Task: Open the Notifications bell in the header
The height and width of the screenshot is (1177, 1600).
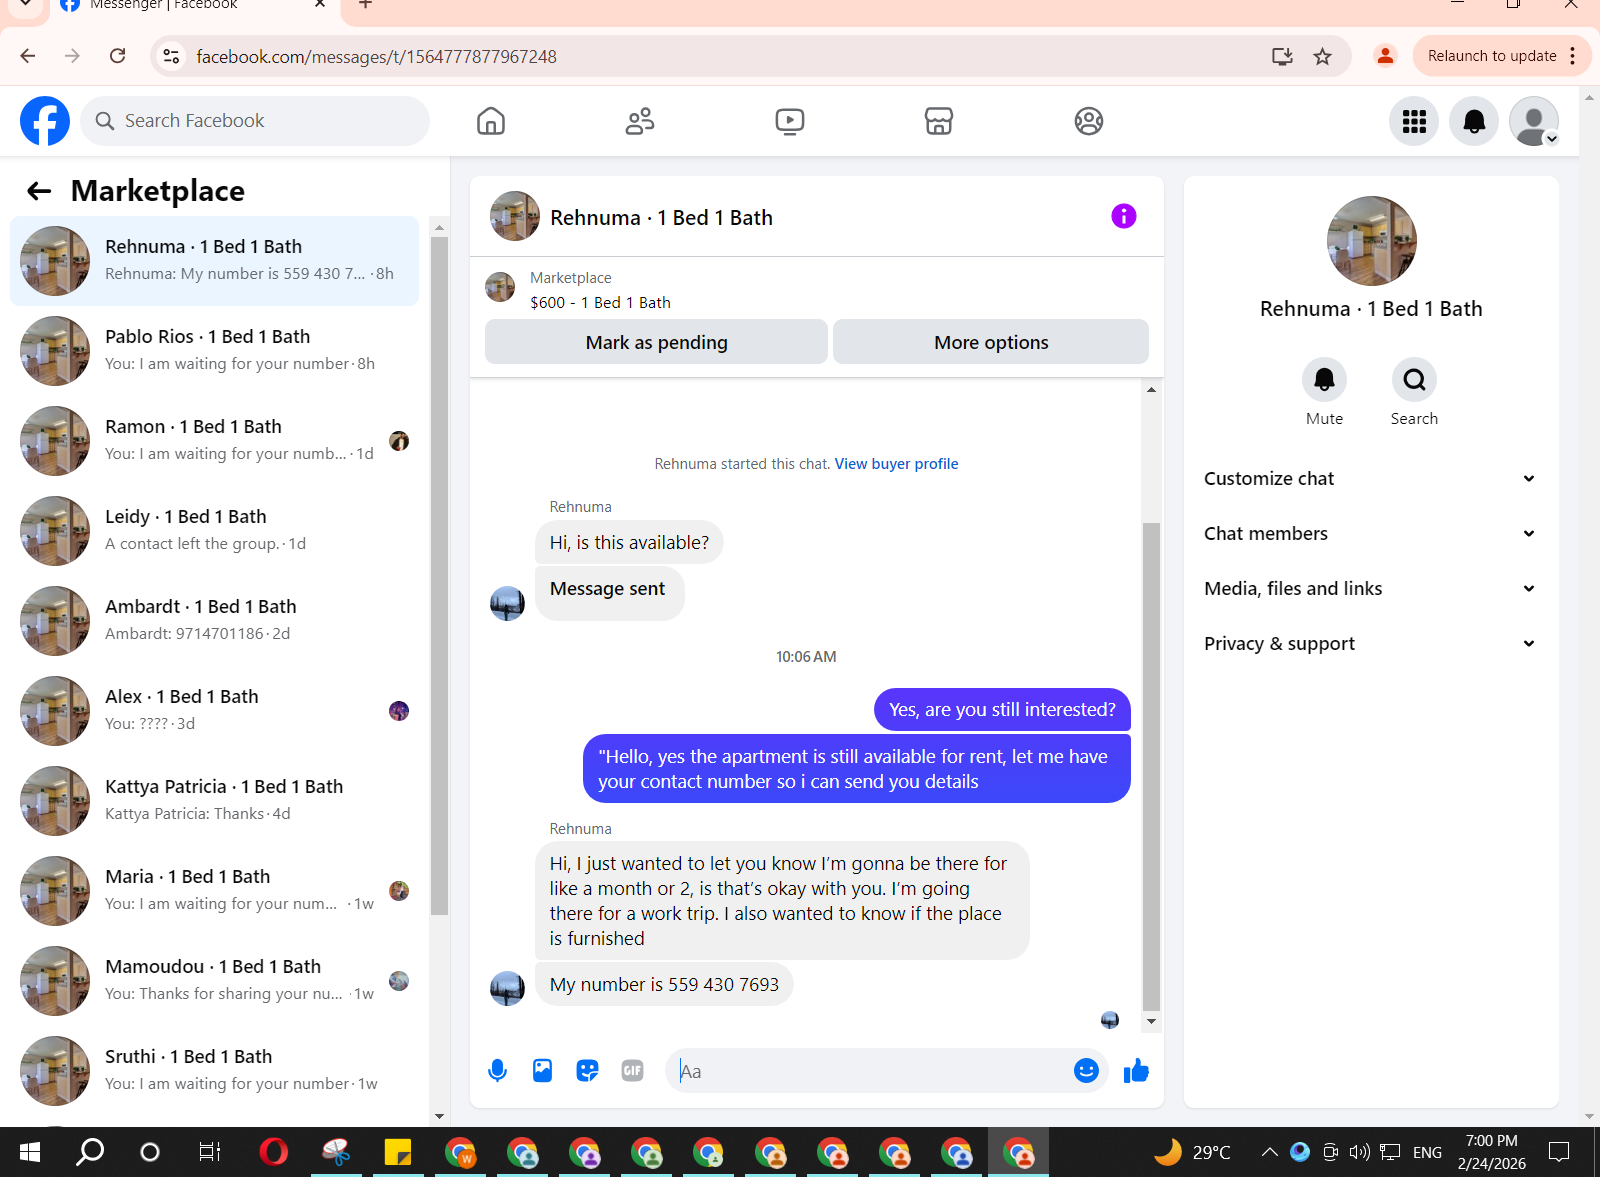Action: (x=1474, y=121)
